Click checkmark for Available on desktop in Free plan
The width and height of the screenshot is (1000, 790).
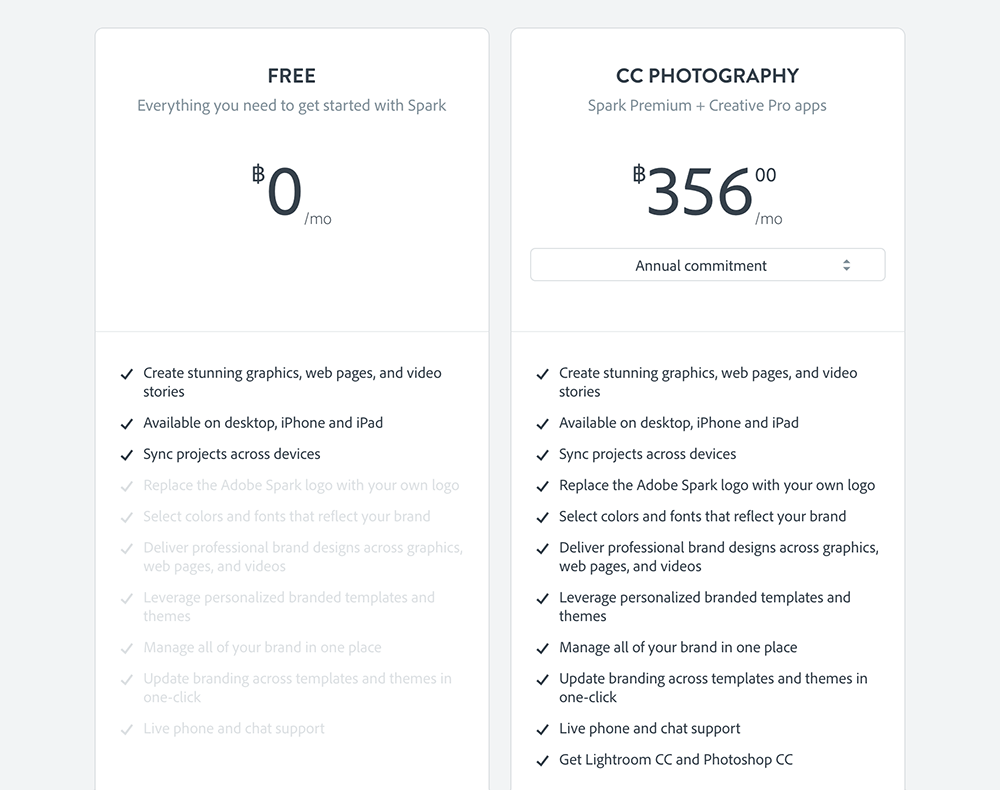click(x=127, y=424)
